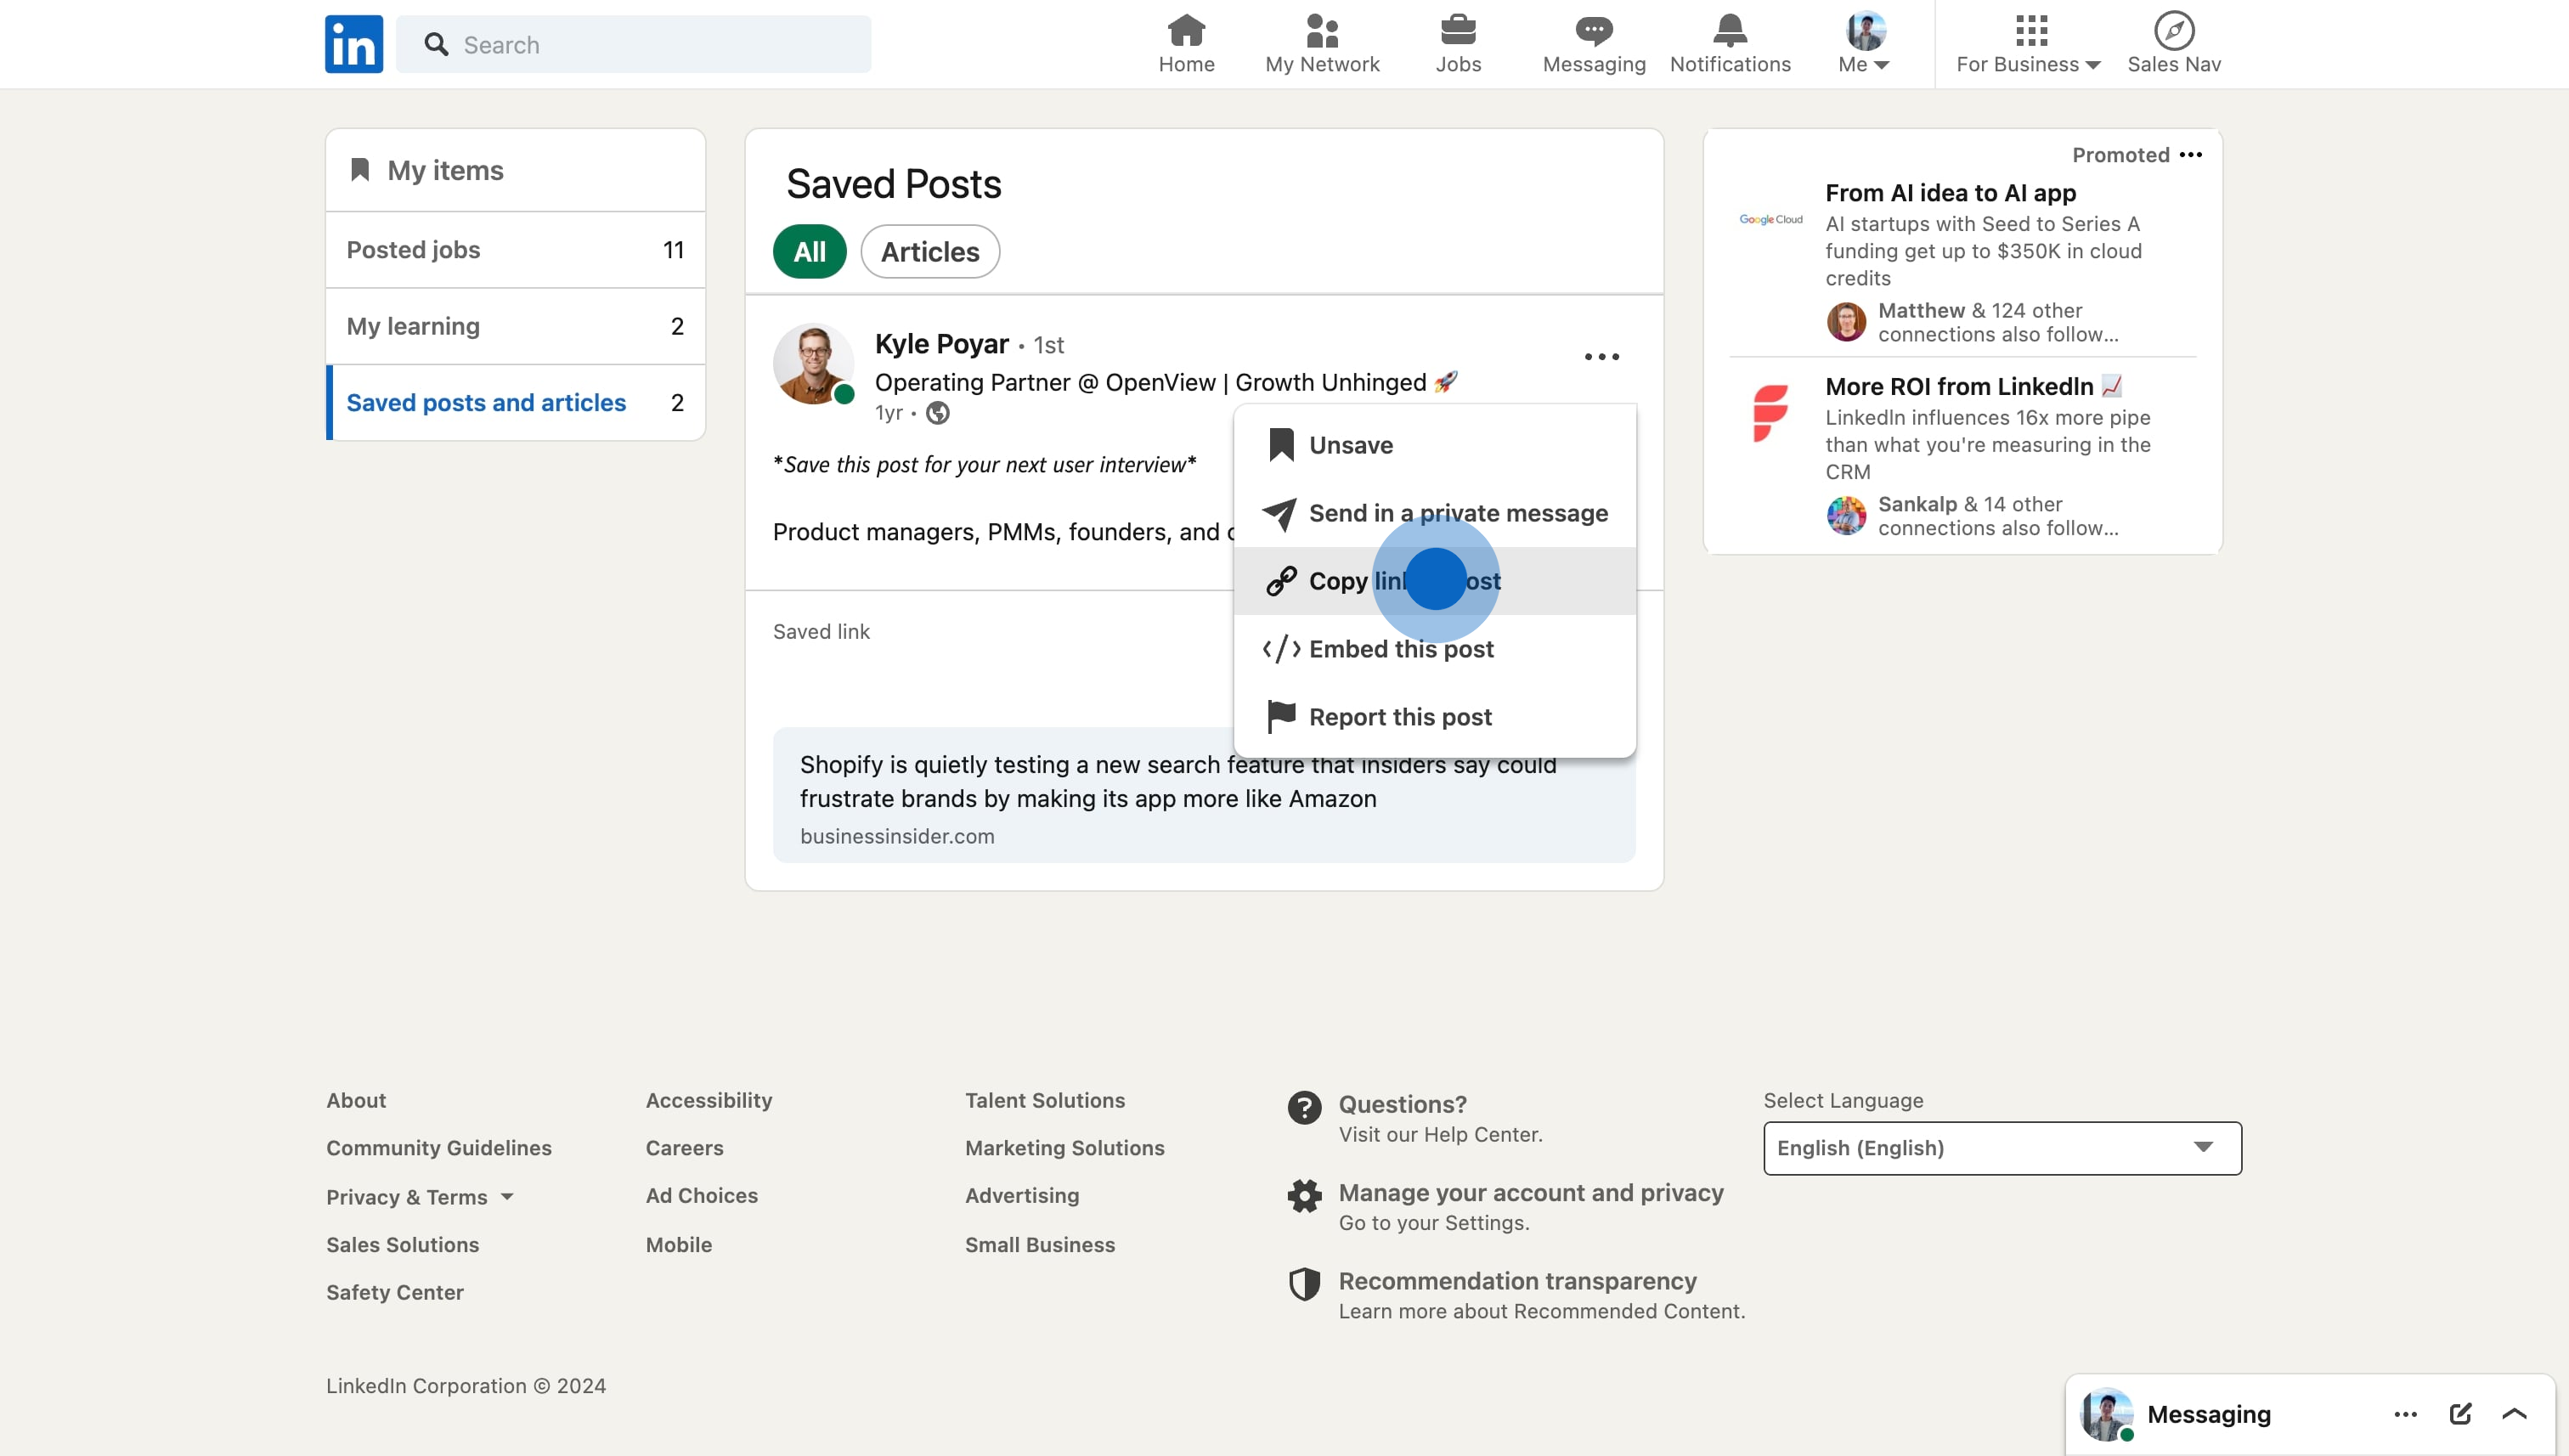The image size is (2569, 1456).
Task: Expand the Privacy & Terms footer menu
Action: pos(420,1196)
